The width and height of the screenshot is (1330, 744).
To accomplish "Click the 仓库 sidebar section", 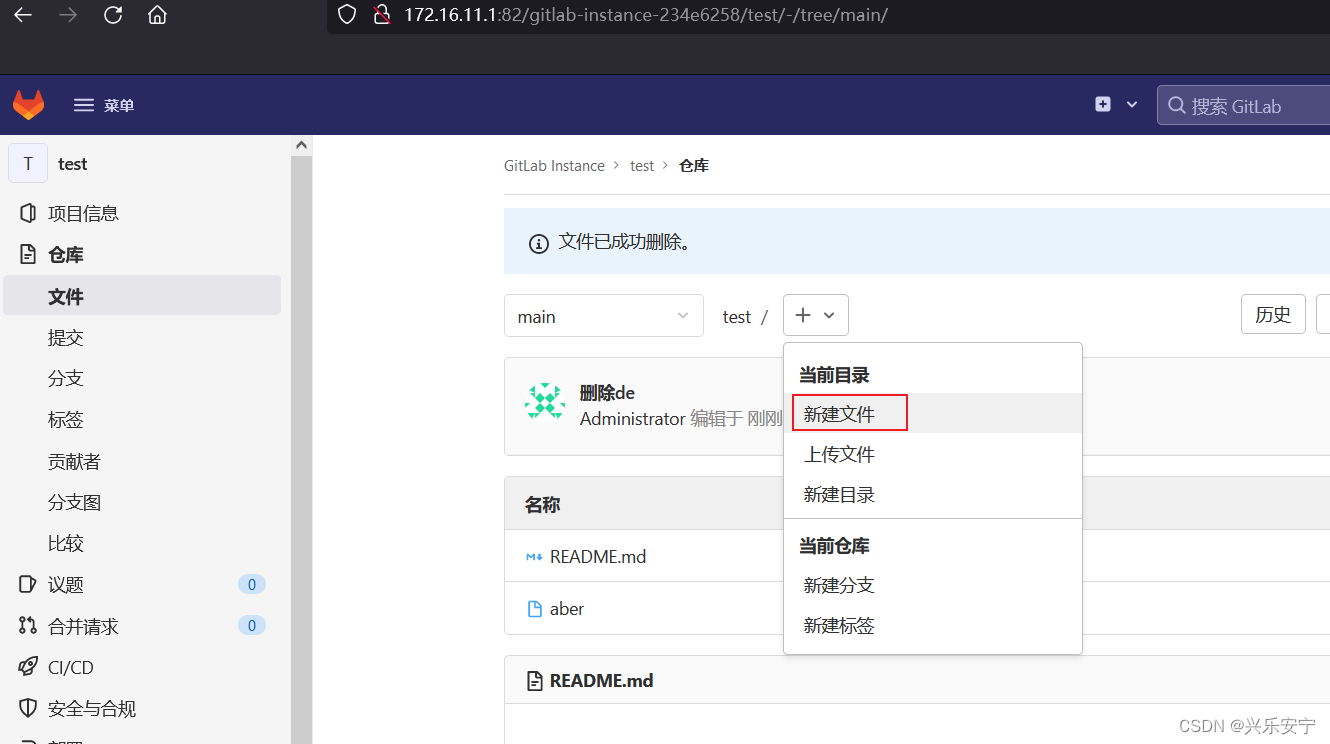I will tap(66, 255).
